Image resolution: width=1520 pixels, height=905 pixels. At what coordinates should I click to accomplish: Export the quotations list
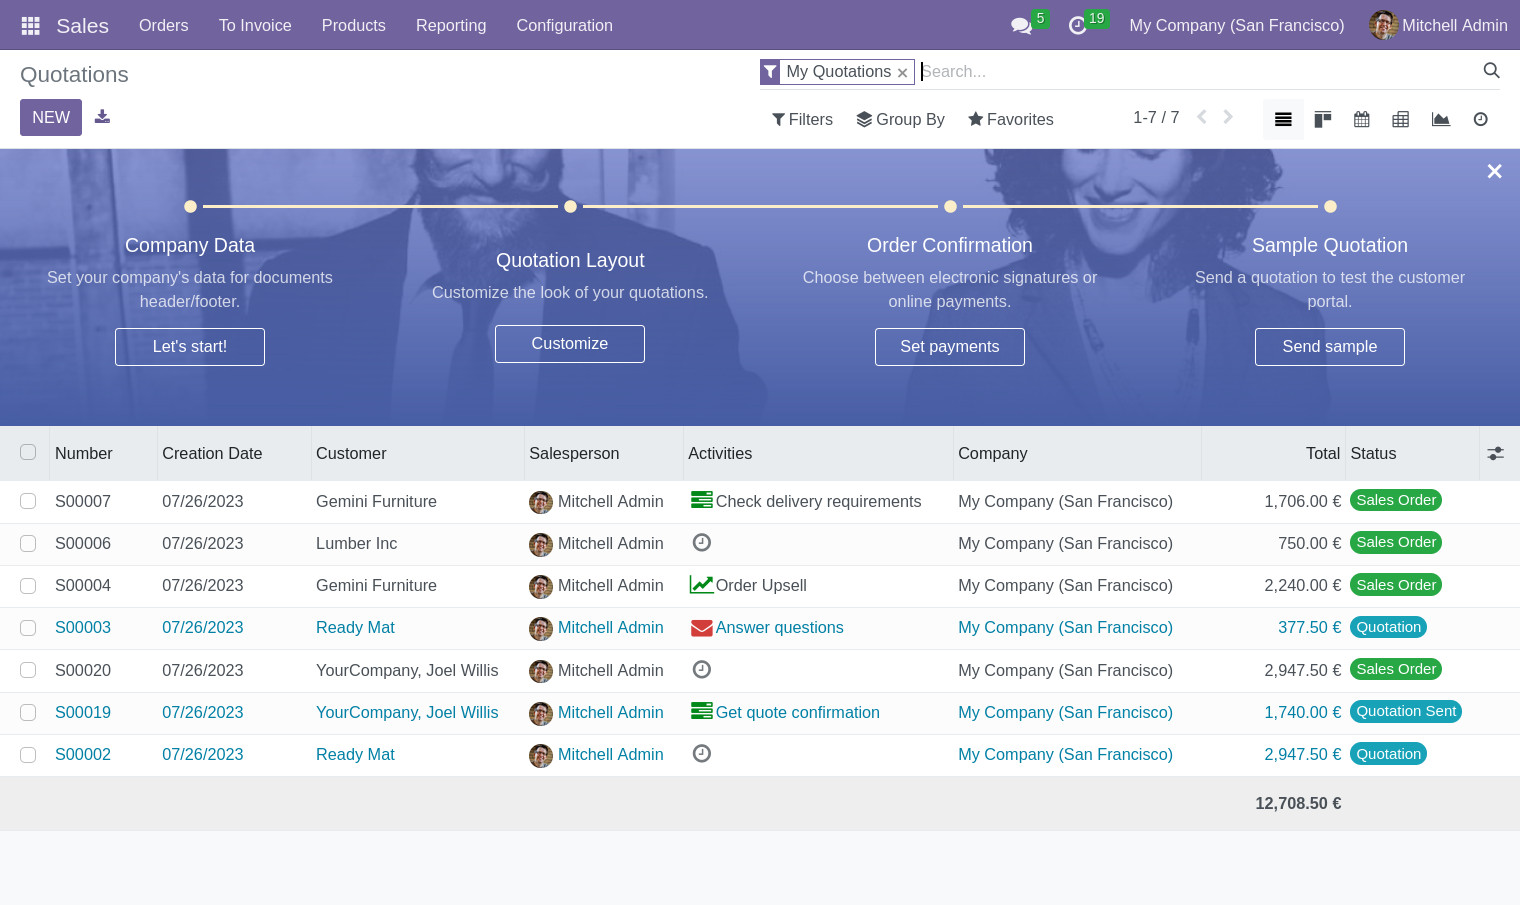pos(102,117)
